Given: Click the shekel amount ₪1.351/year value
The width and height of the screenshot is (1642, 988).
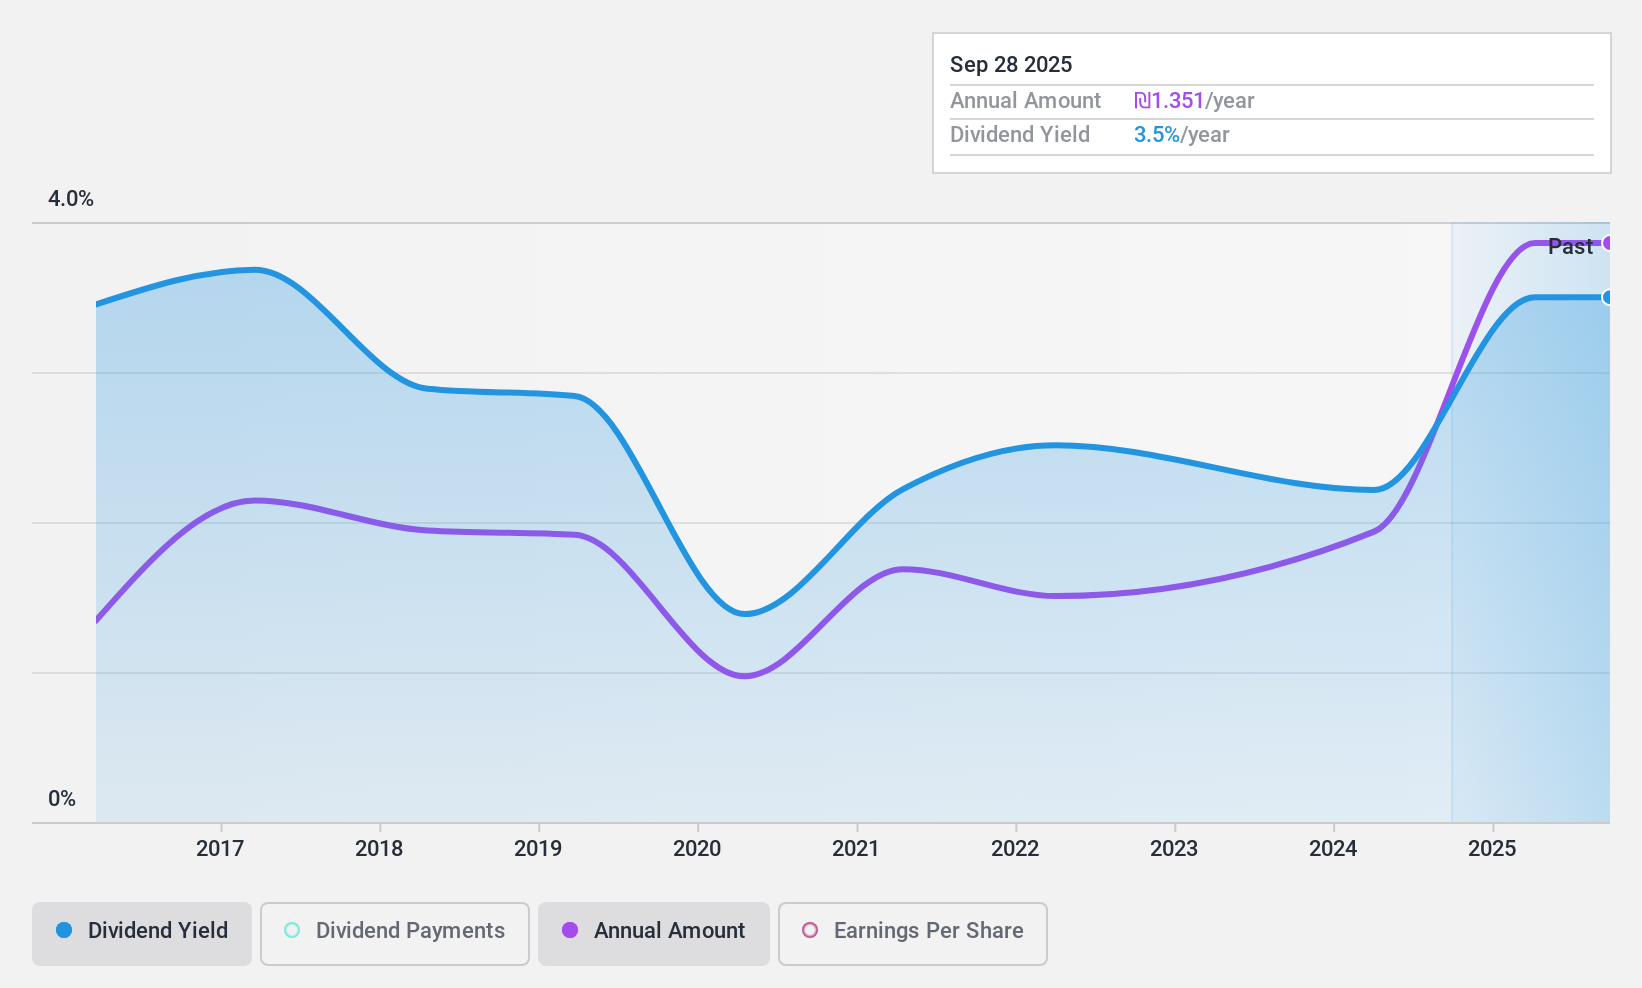Looking at the screenshot, I should pyautogui.click(x=1171, y=100).
